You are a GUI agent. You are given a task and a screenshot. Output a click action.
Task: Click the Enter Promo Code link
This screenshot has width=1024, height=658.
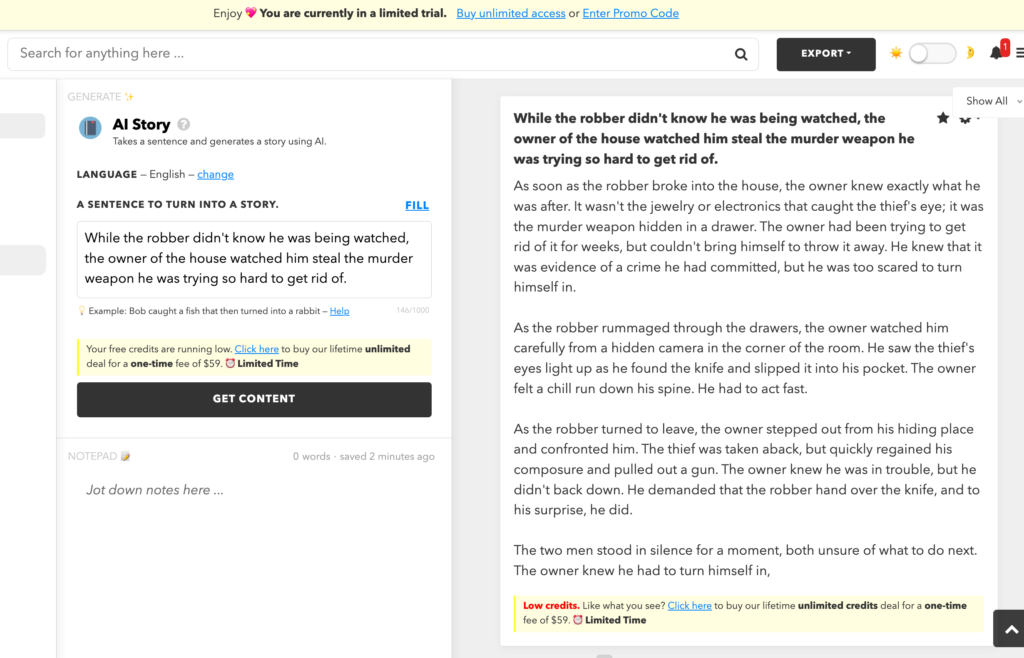pos(630,13)
